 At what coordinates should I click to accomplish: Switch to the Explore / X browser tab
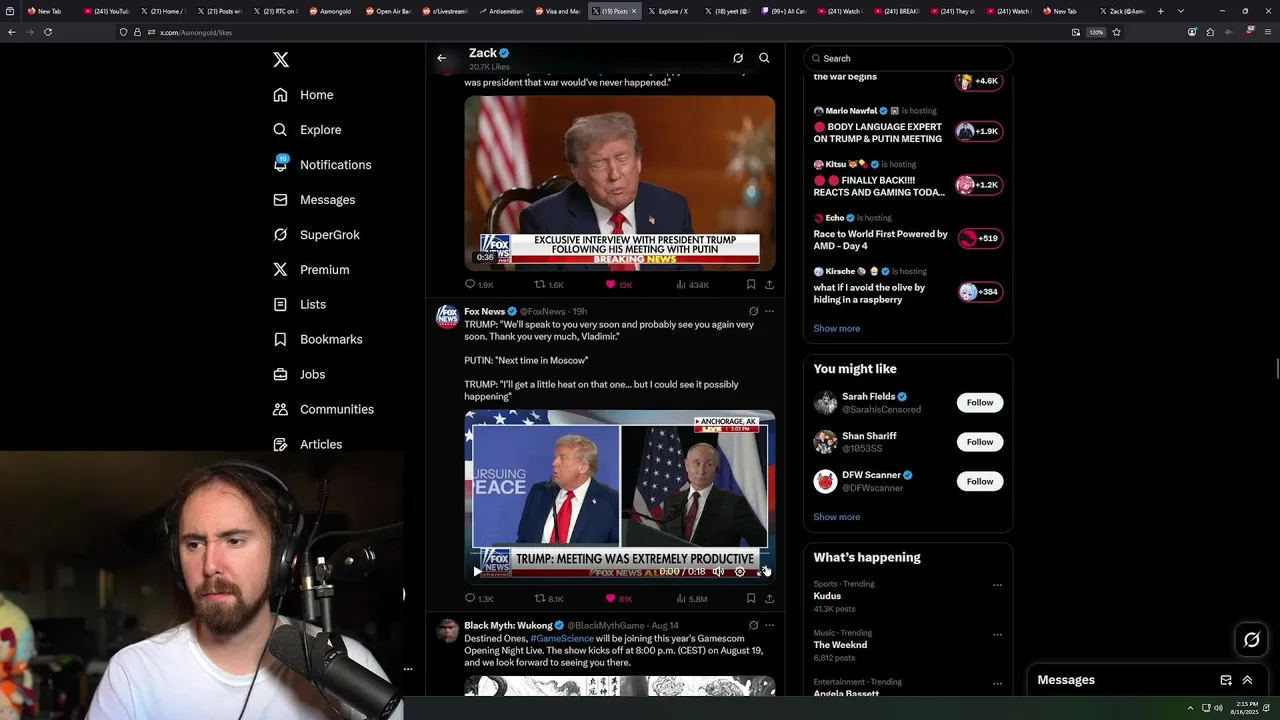667,11
